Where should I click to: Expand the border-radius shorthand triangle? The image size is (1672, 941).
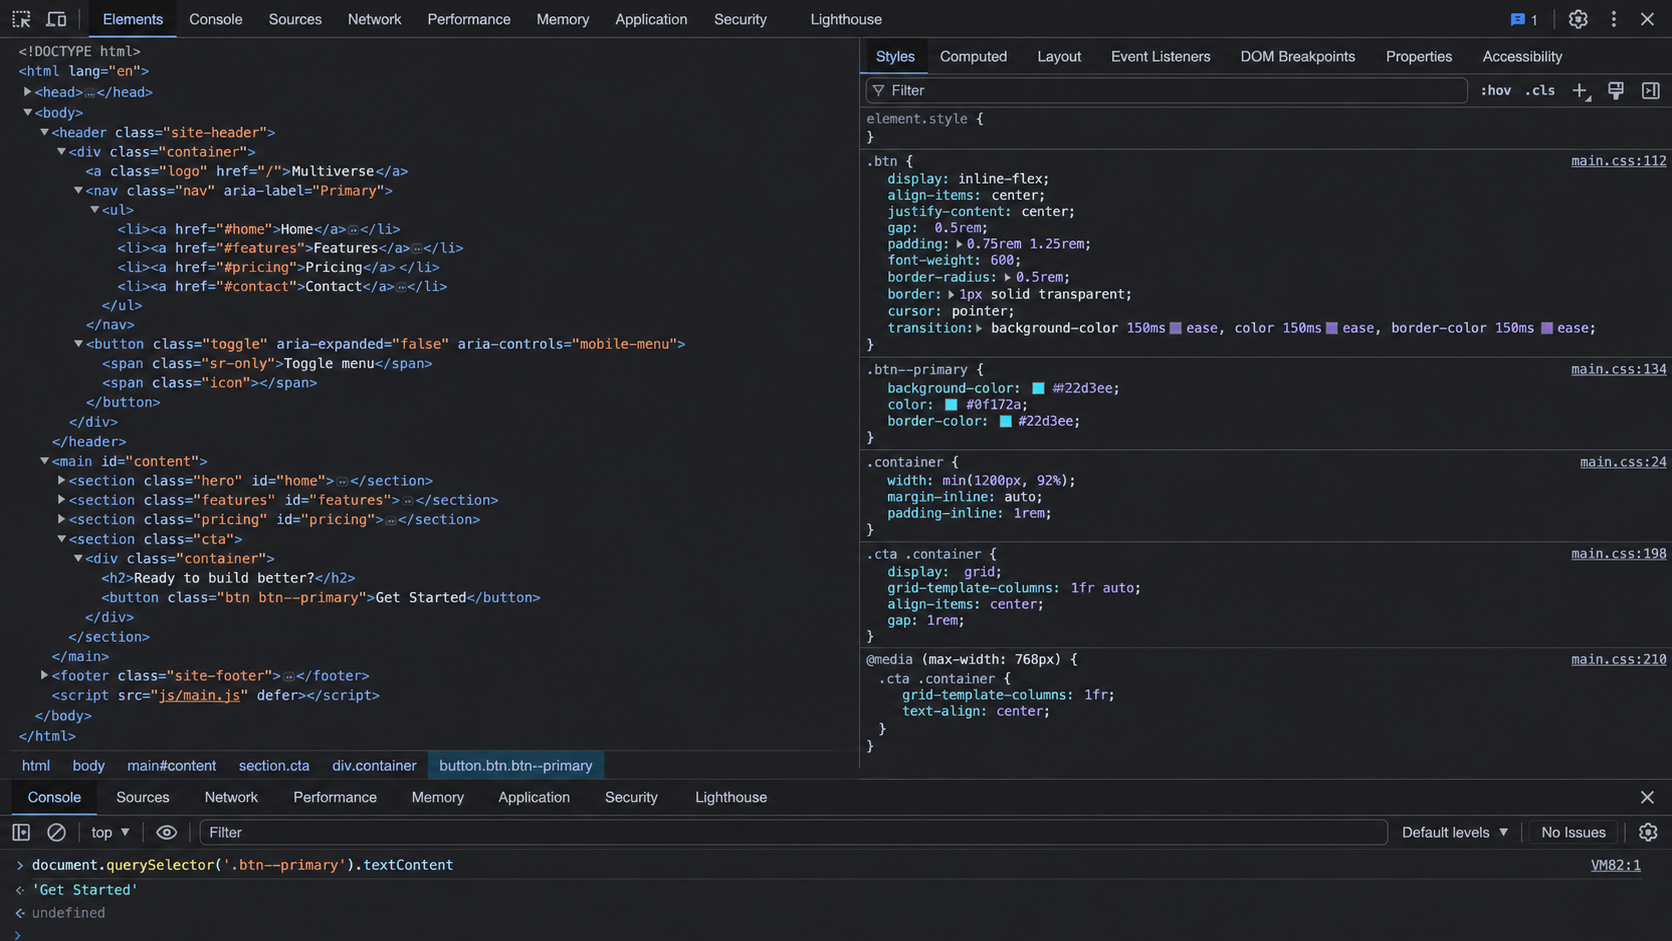(1008, 278)
